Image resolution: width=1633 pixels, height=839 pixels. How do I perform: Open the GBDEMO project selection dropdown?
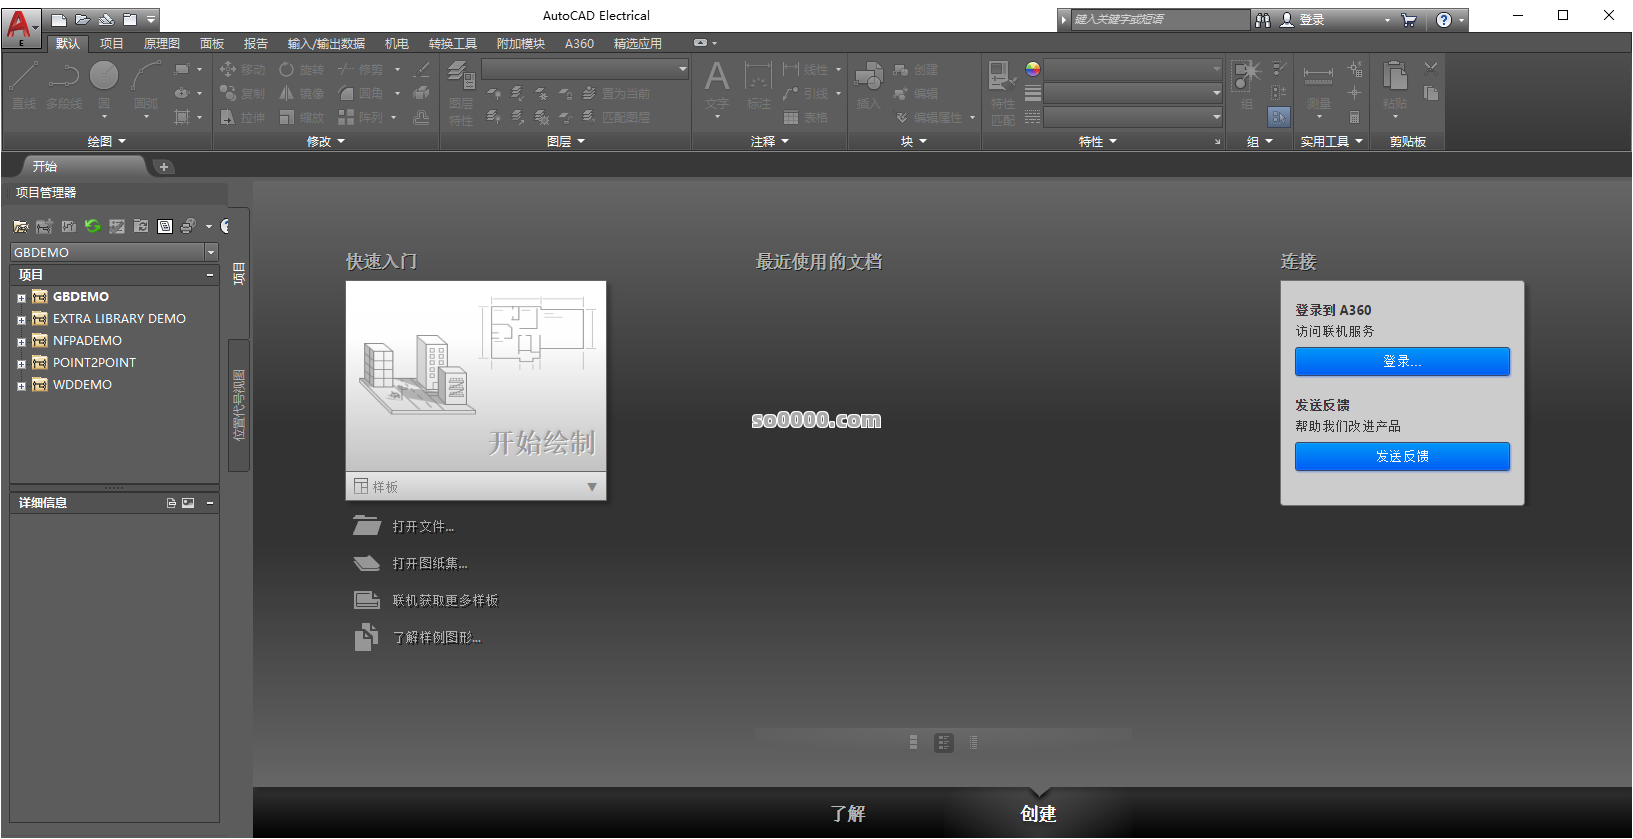click(211, 252)
